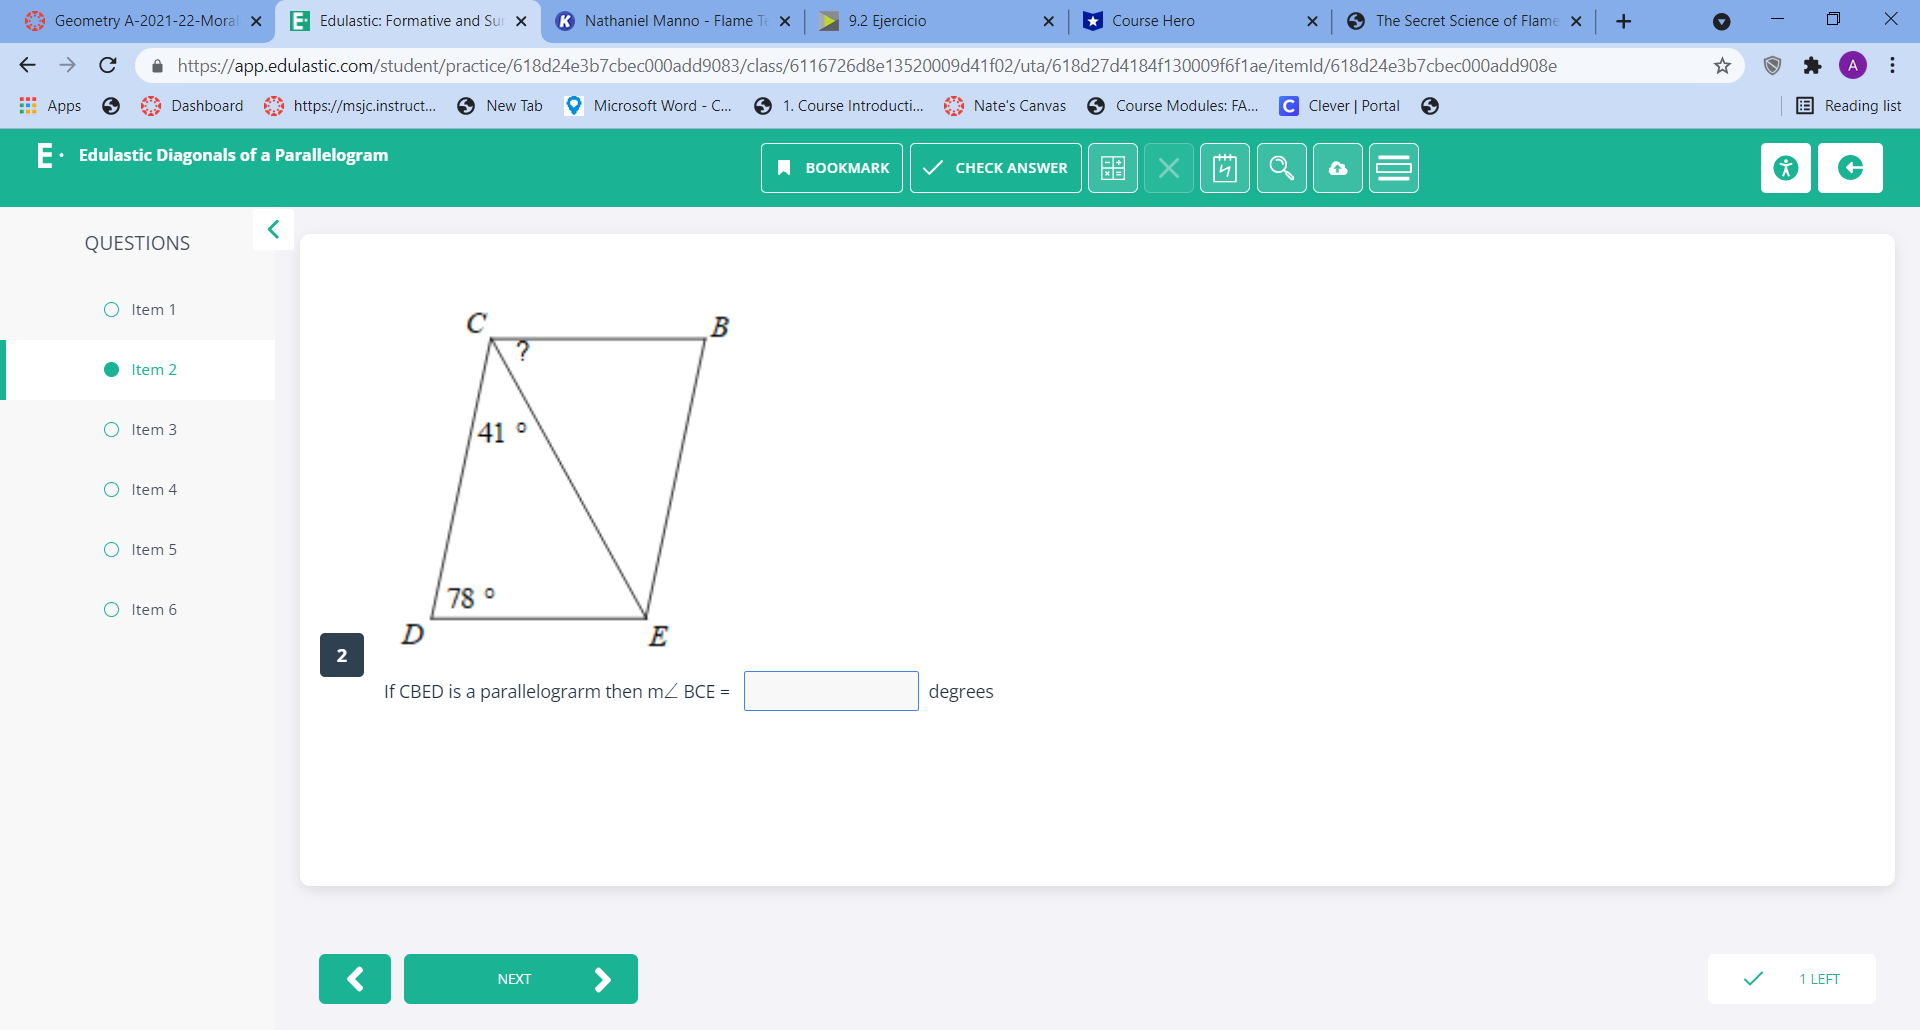Activate the magnifier zoom tool

[1281, 167]
